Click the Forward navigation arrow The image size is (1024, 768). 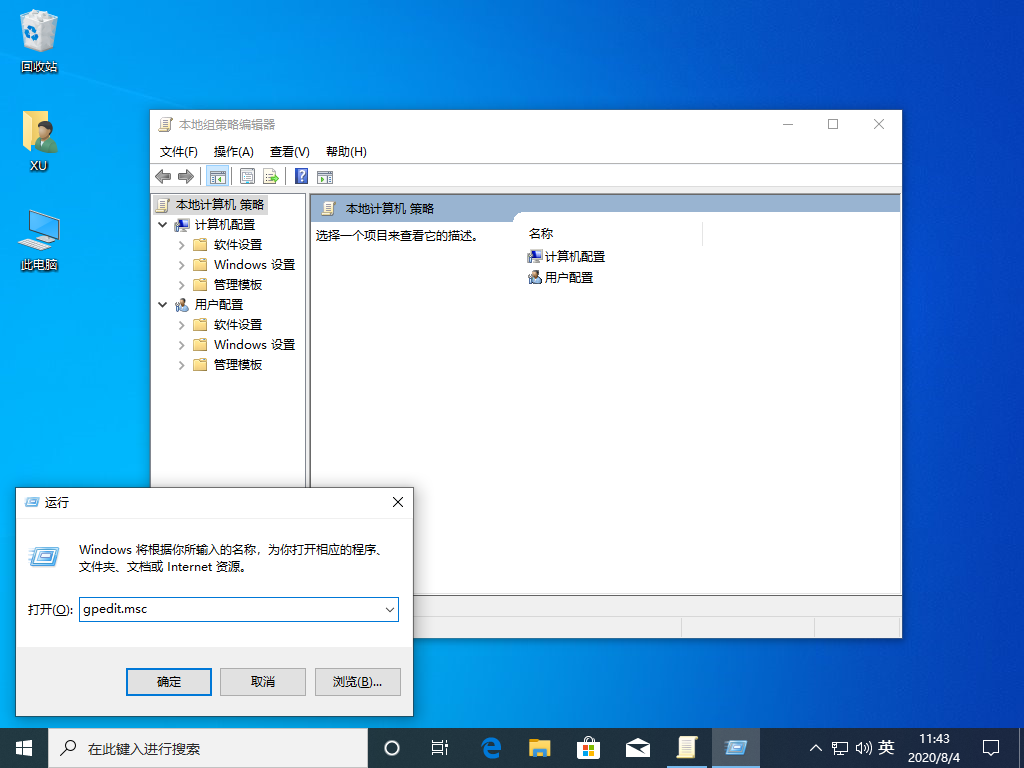[186, 176]
